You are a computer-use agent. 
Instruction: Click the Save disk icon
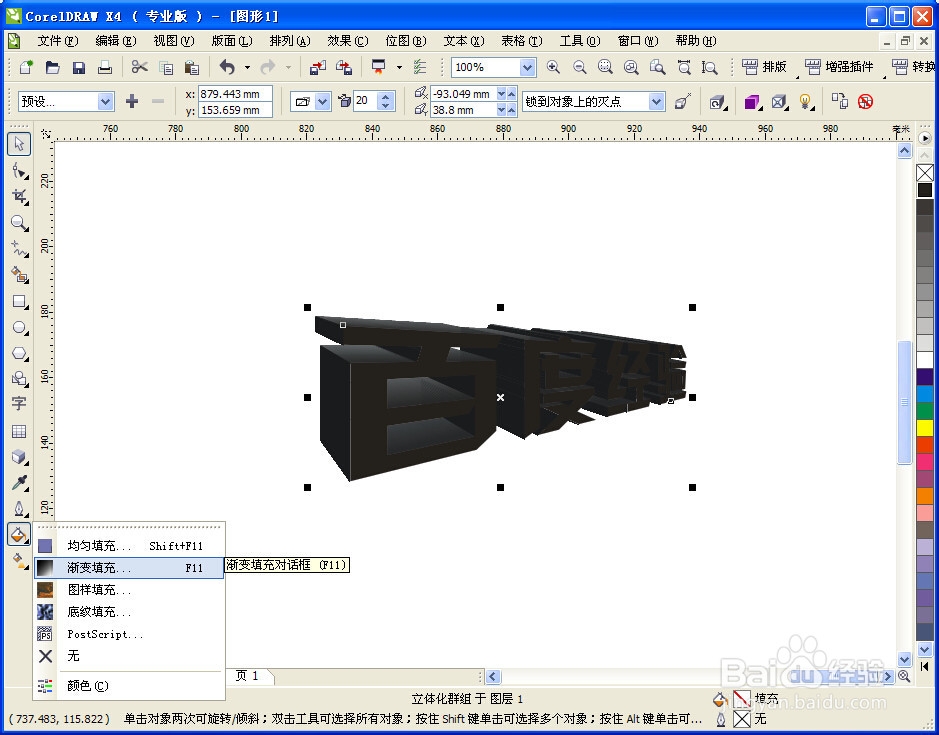click(78, 67)
